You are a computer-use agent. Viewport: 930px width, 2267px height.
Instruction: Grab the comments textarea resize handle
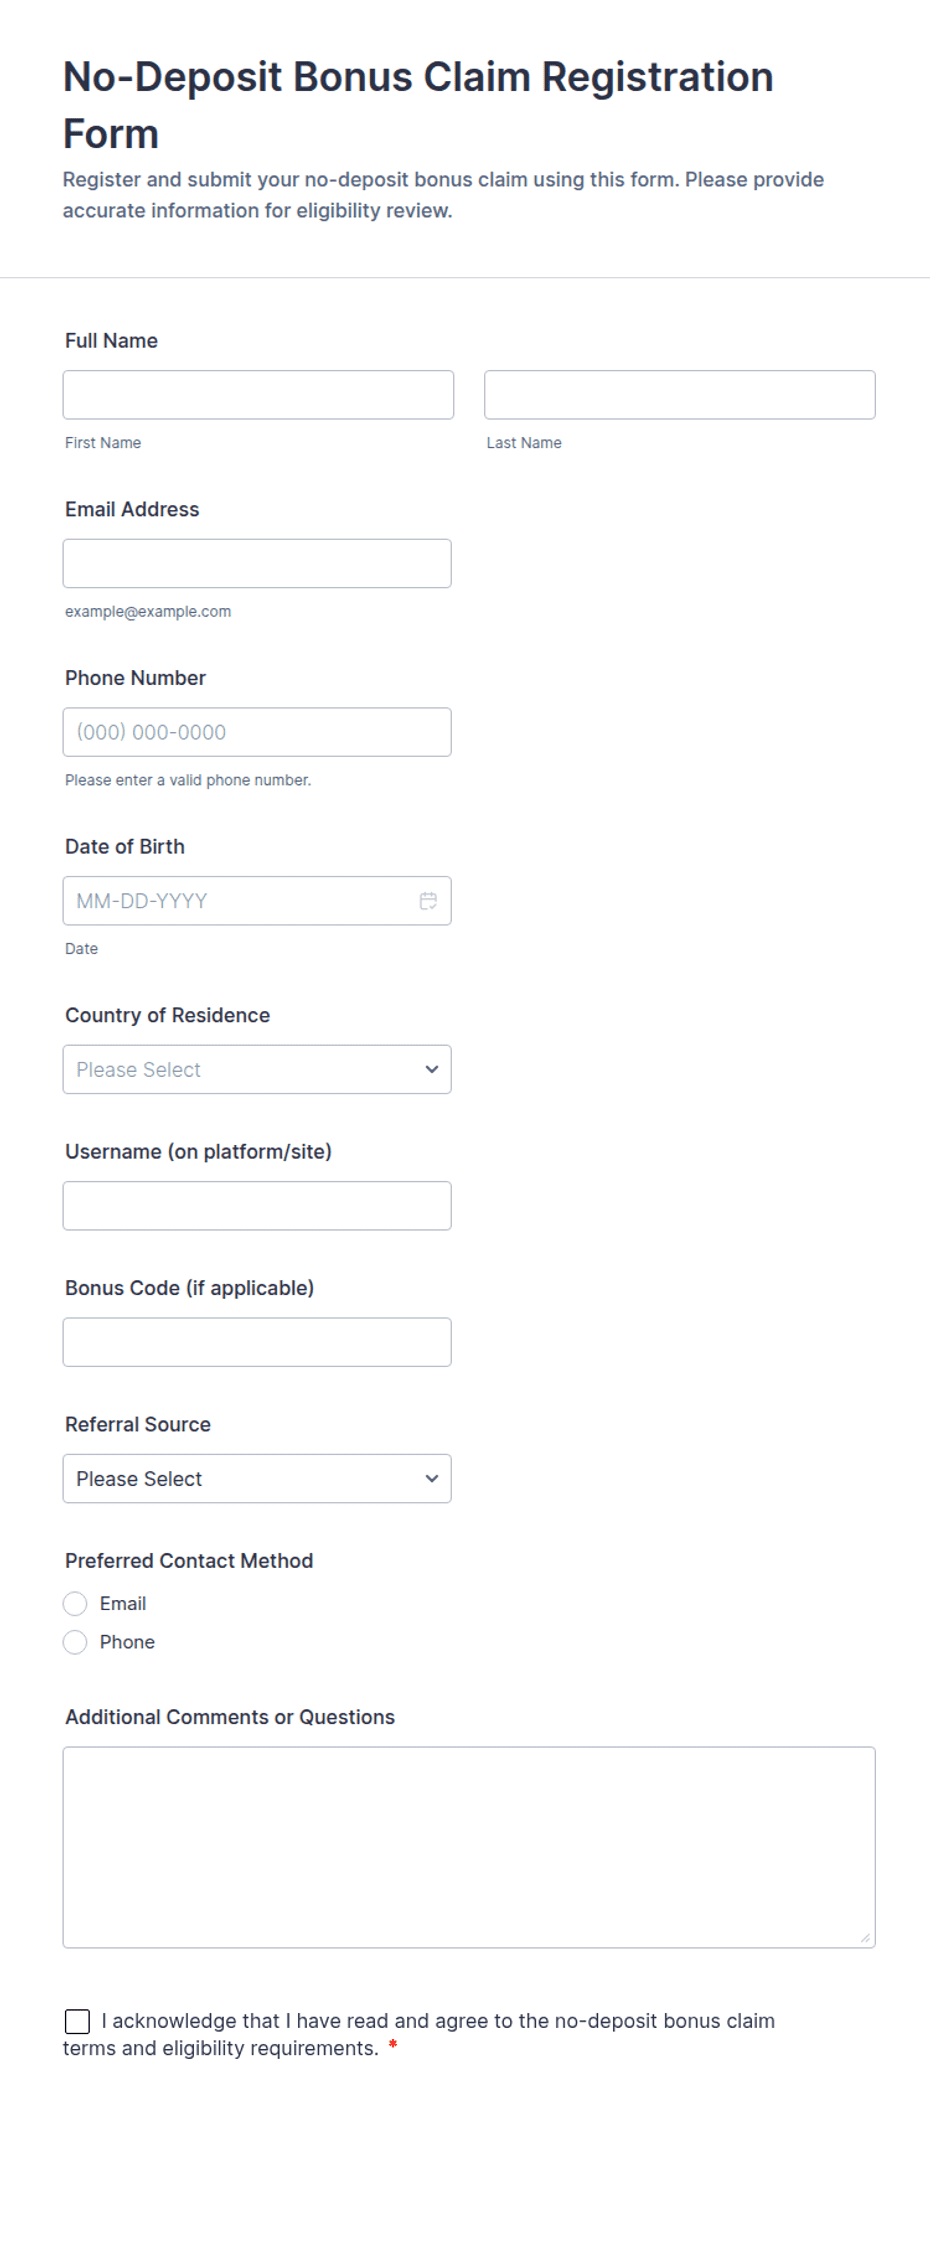tap(865, 1938)
